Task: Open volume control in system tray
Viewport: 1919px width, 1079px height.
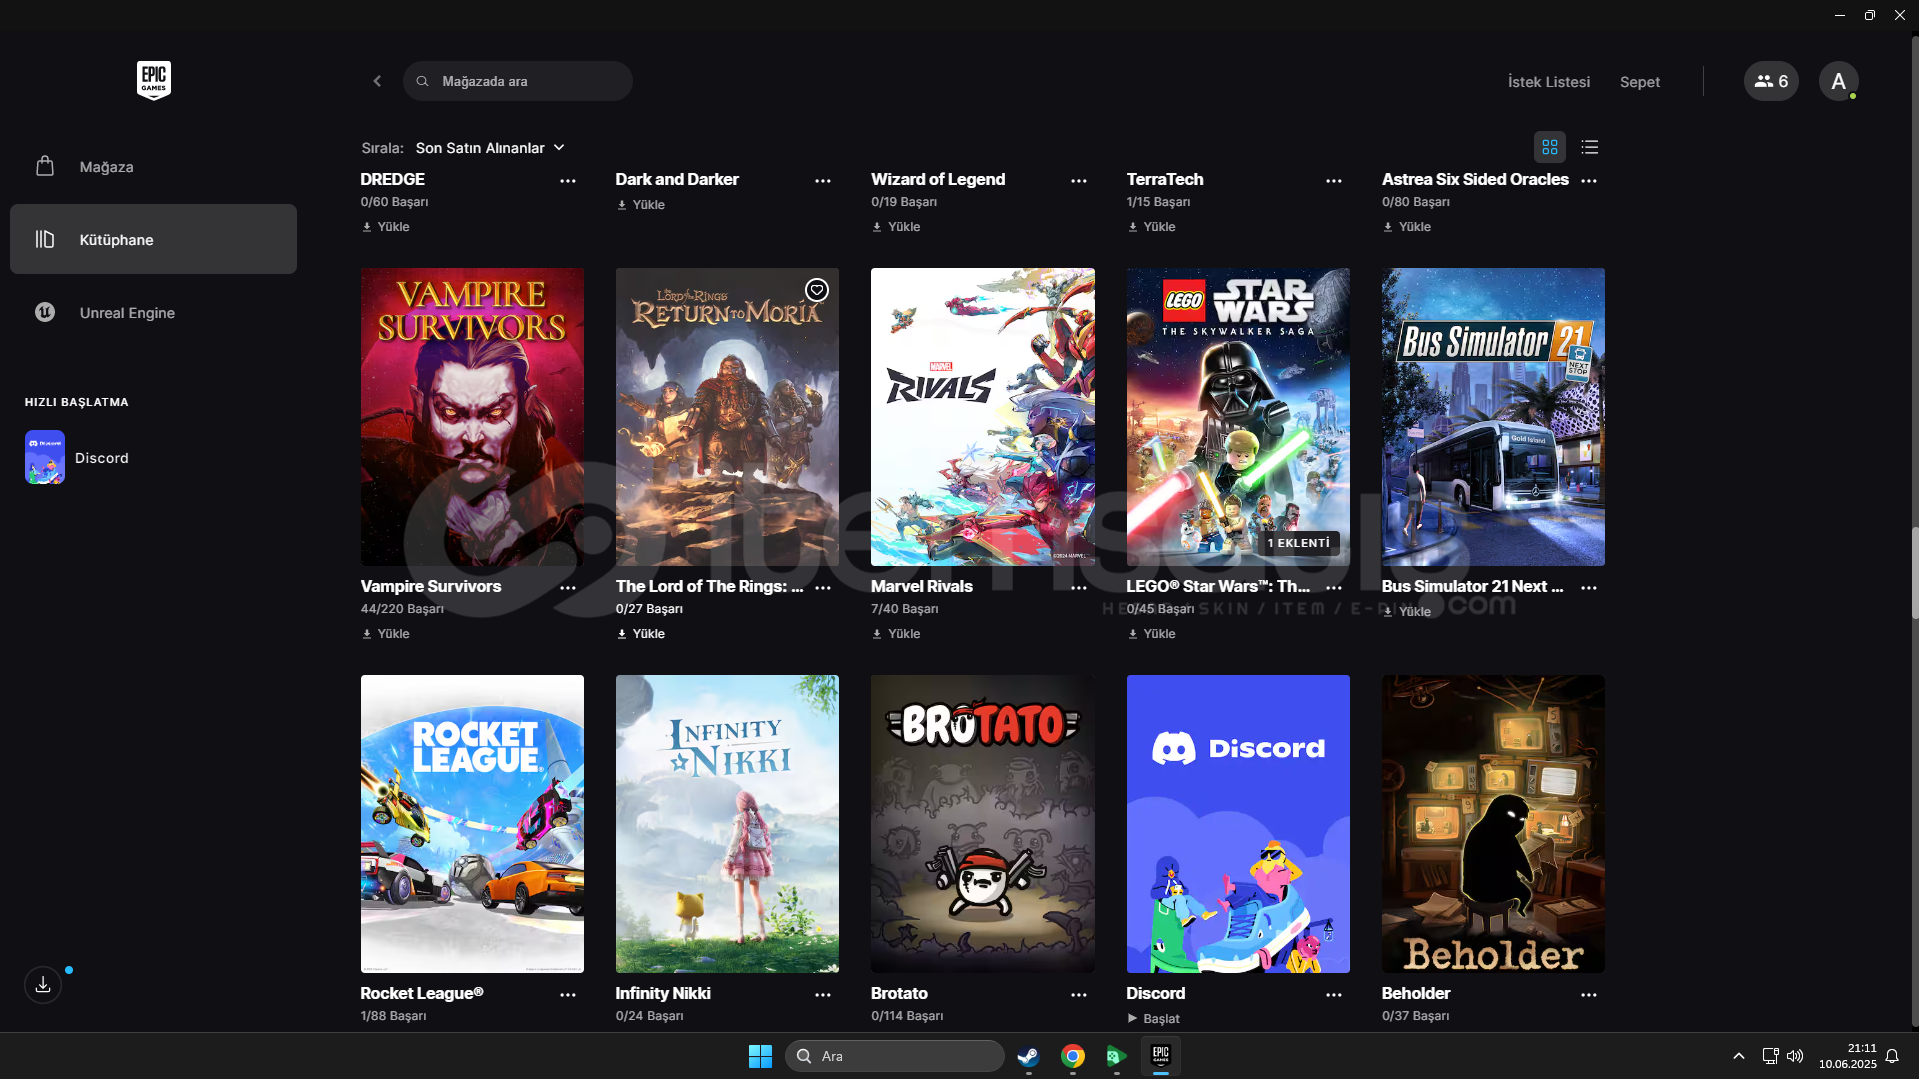Action: [1795, 1056]
